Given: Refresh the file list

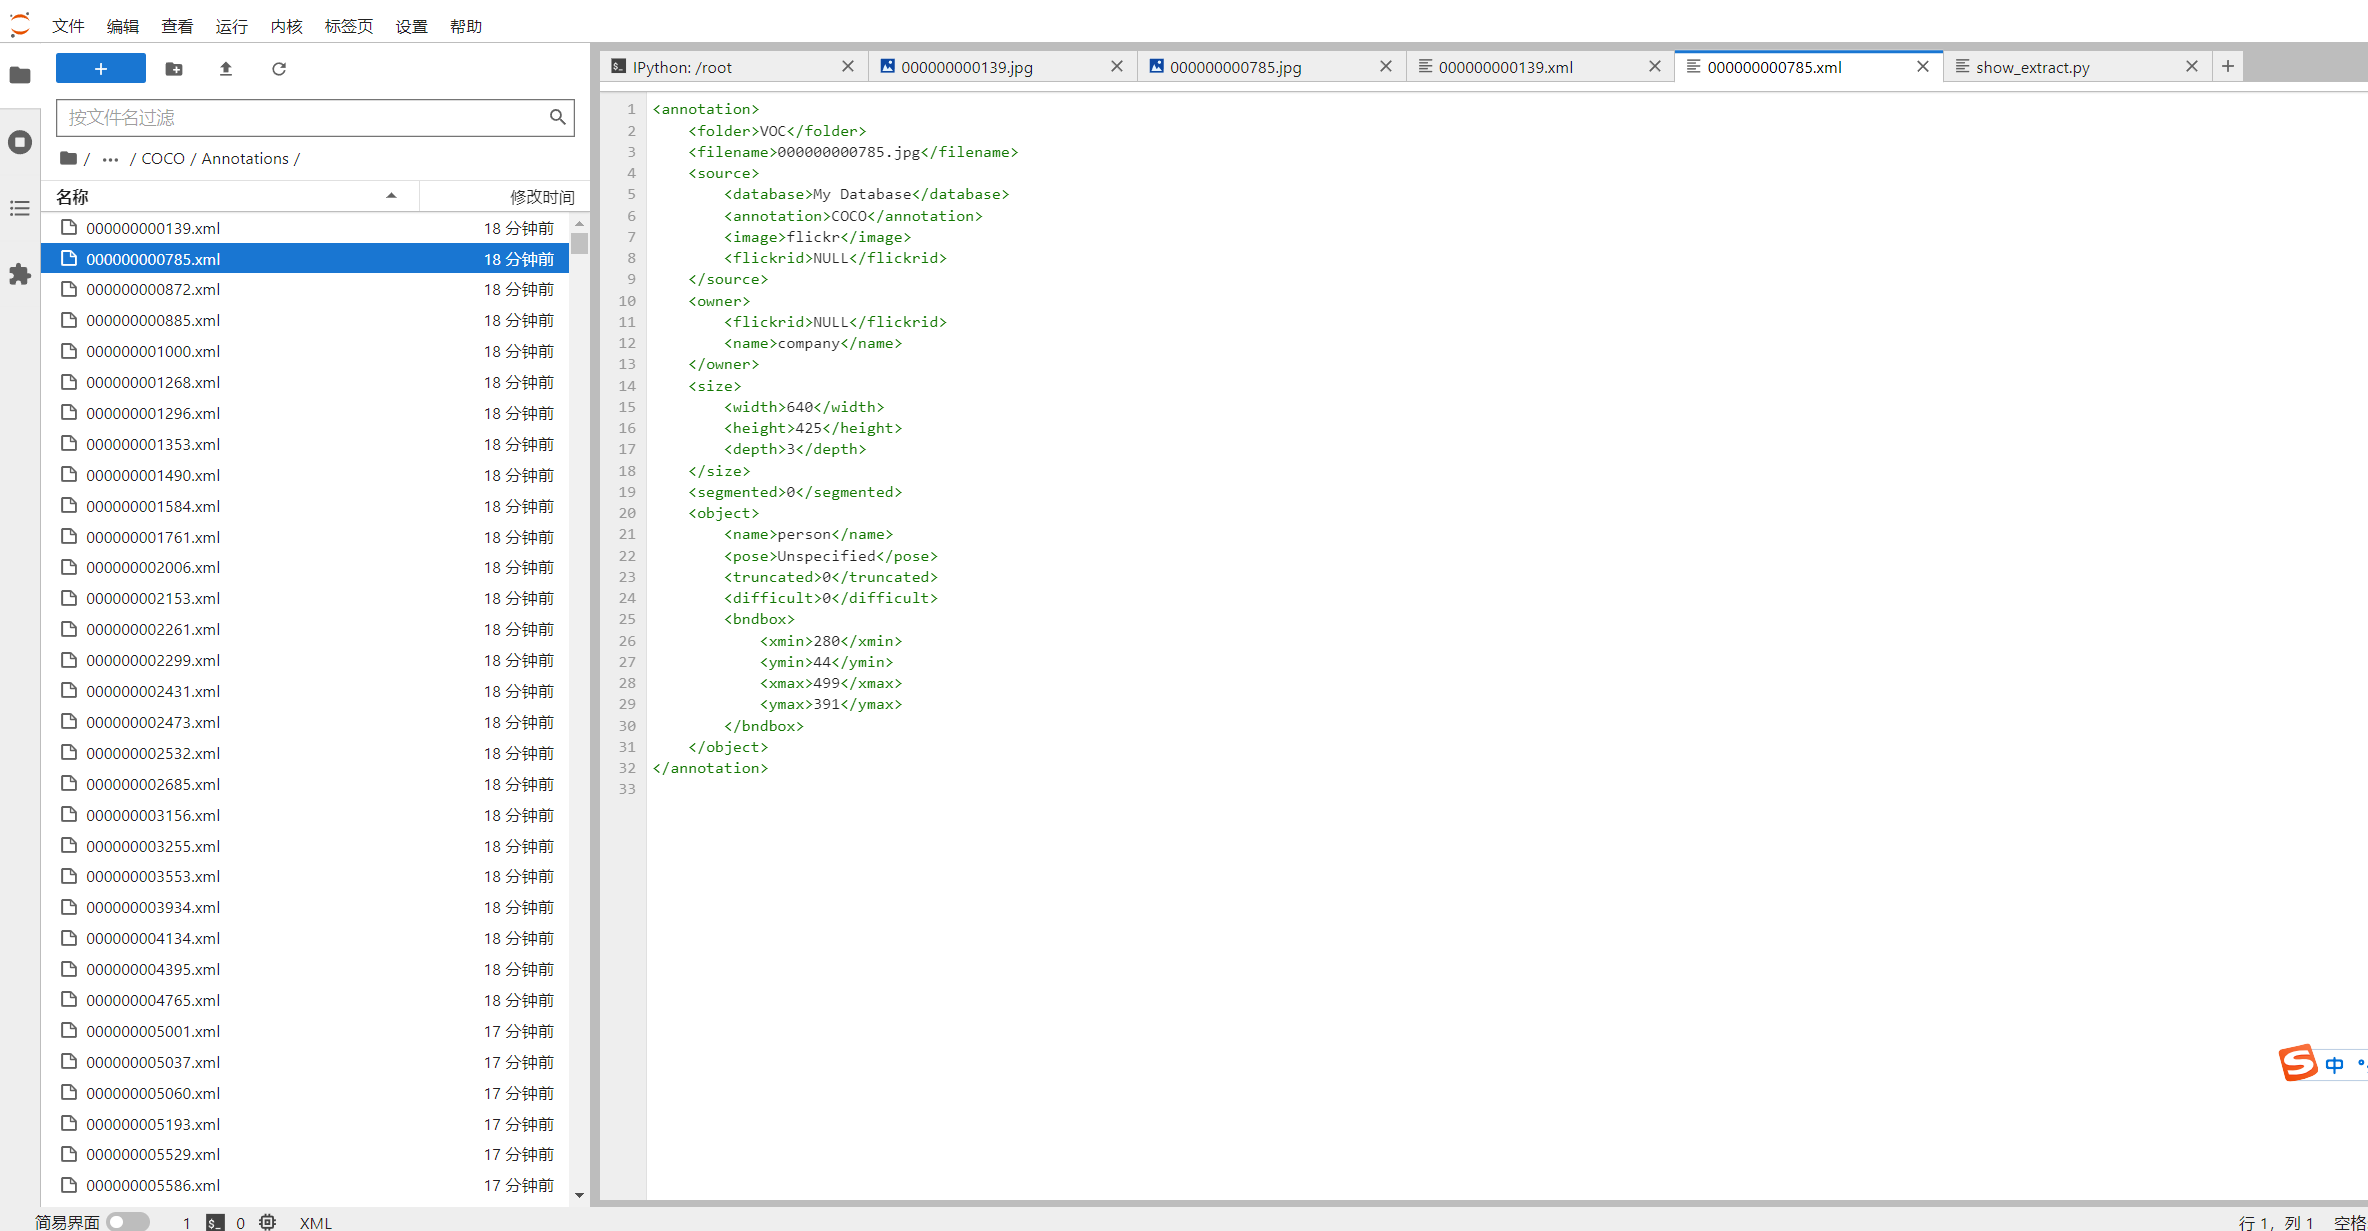Looking at the screenshot, I should [x=279, y=69].
